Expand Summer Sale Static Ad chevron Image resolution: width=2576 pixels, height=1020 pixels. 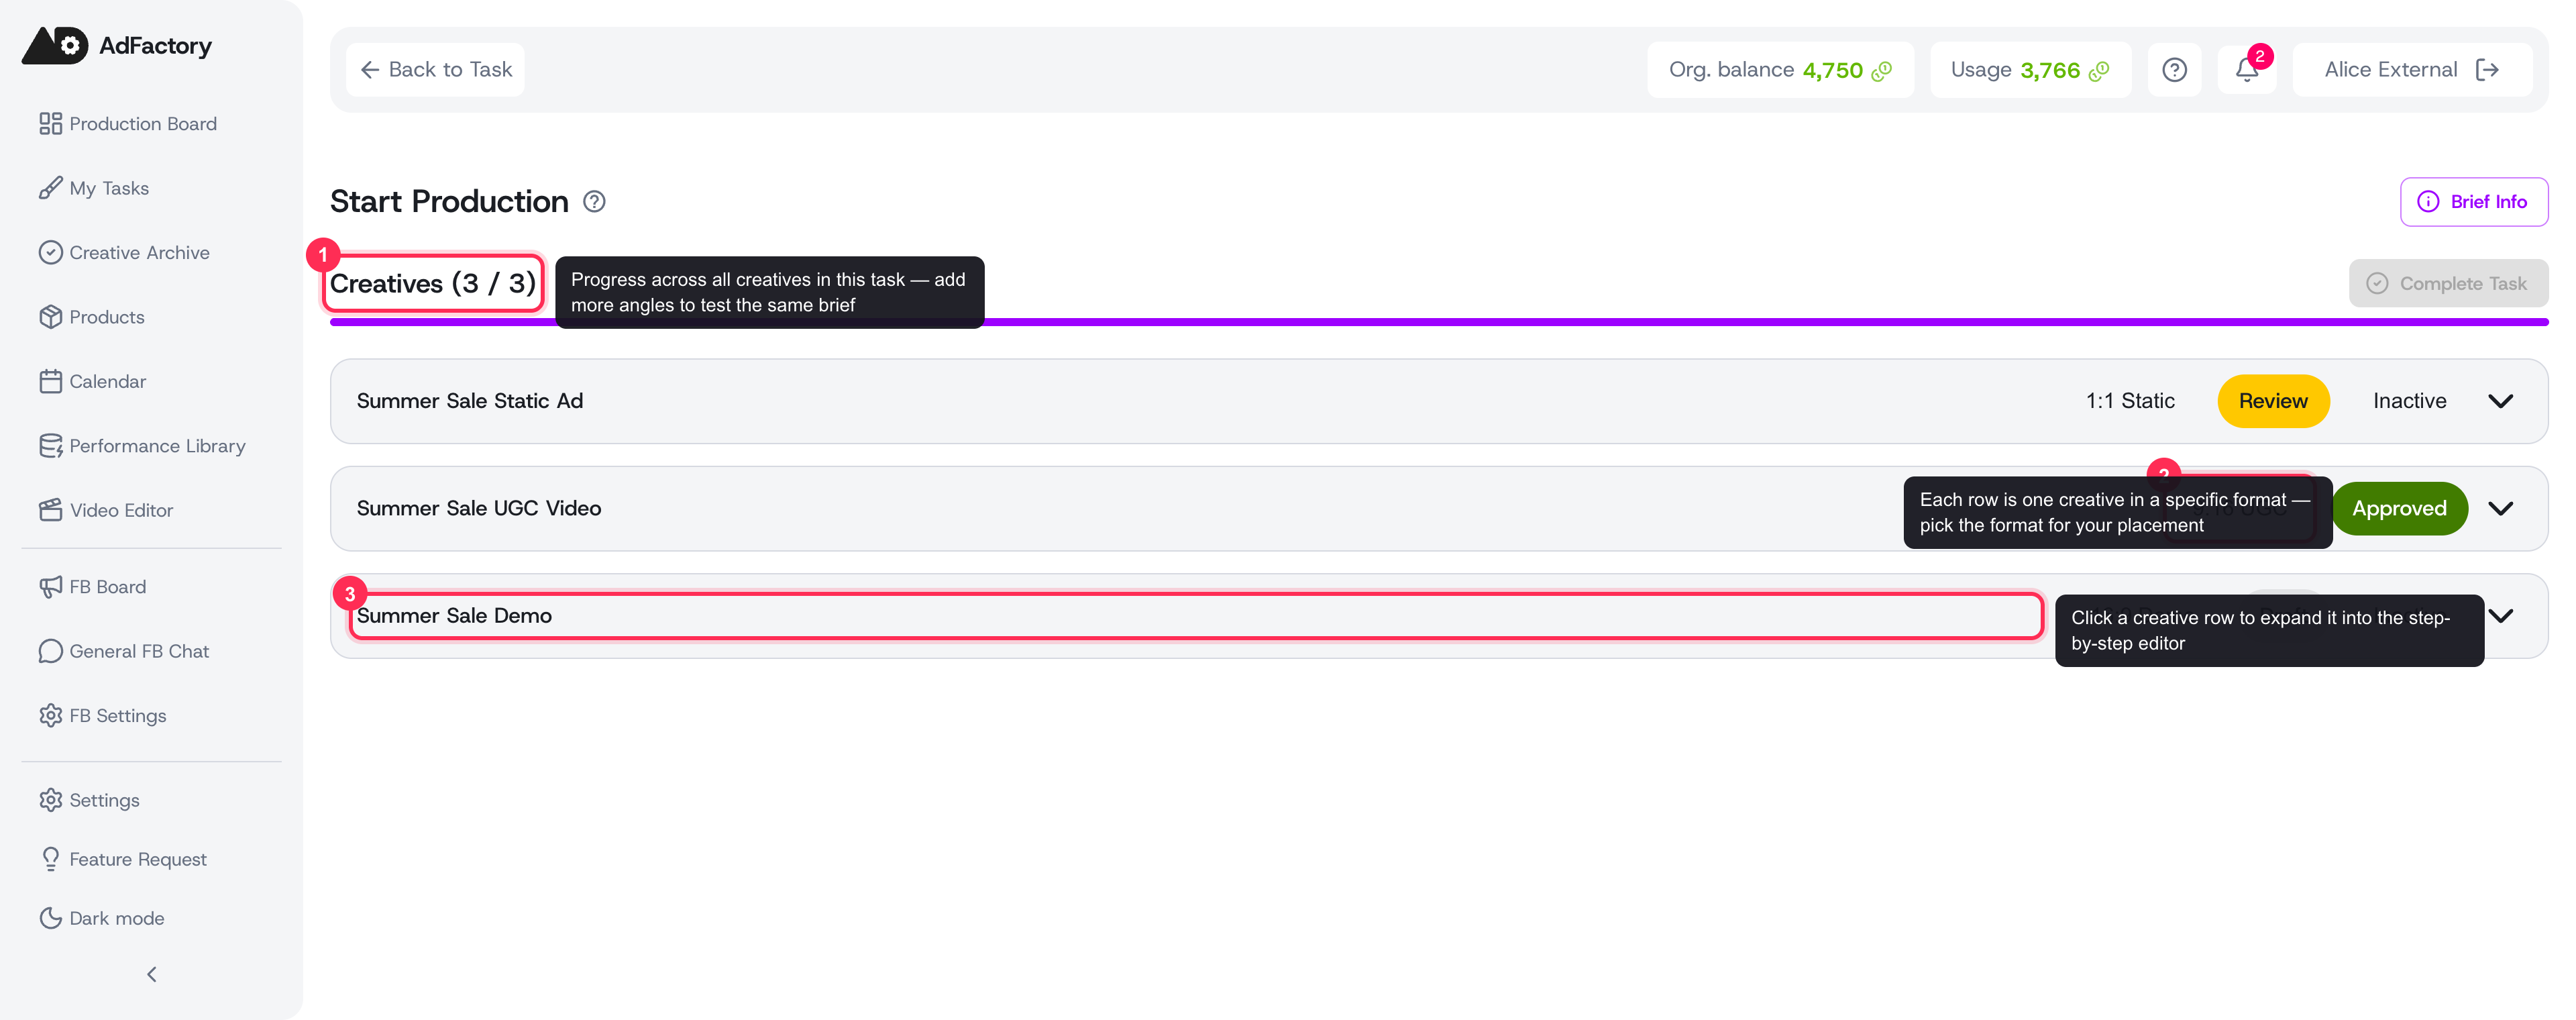[x=2501, y=401]
